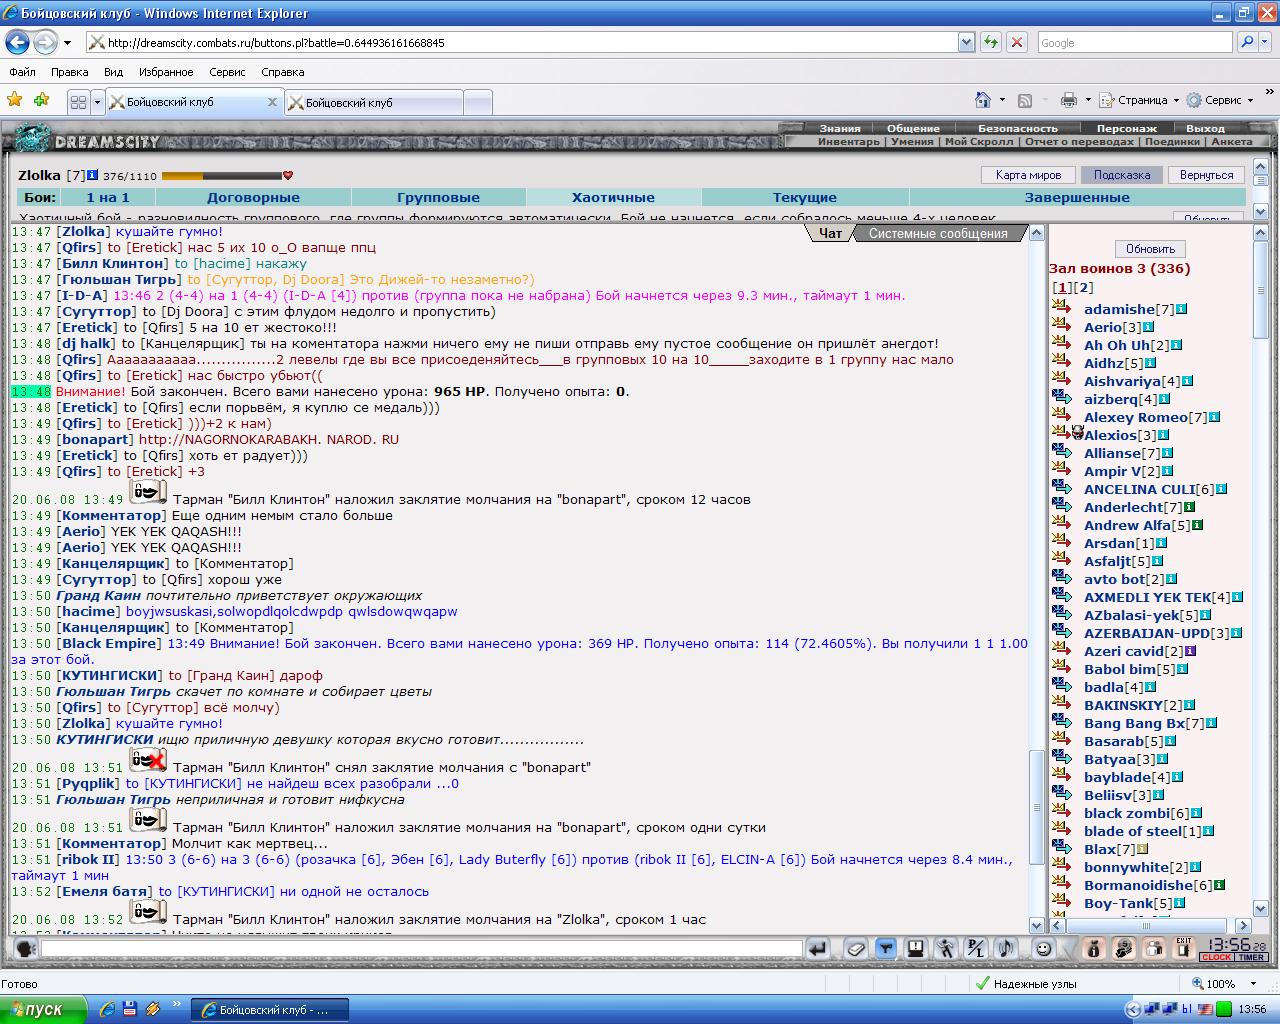This screenshot has height=1024, width=1280.
Task: Click the EXIT door icon
Action: pyautogui.click(x=1183, y=948)
